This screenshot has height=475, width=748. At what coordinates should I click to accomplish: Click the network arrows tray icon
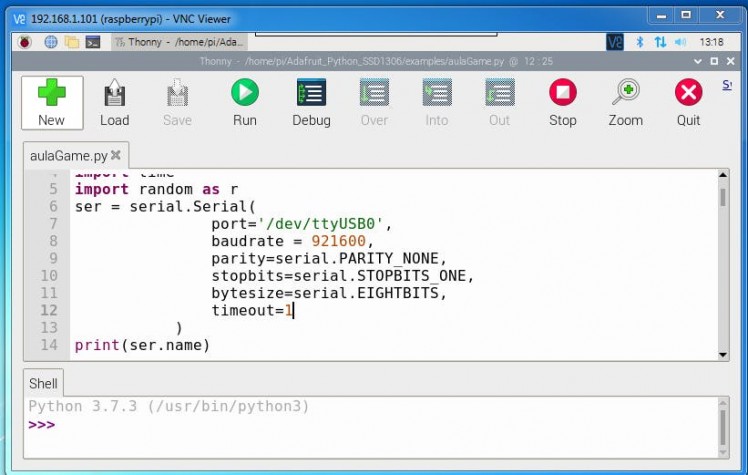point(660,42)
